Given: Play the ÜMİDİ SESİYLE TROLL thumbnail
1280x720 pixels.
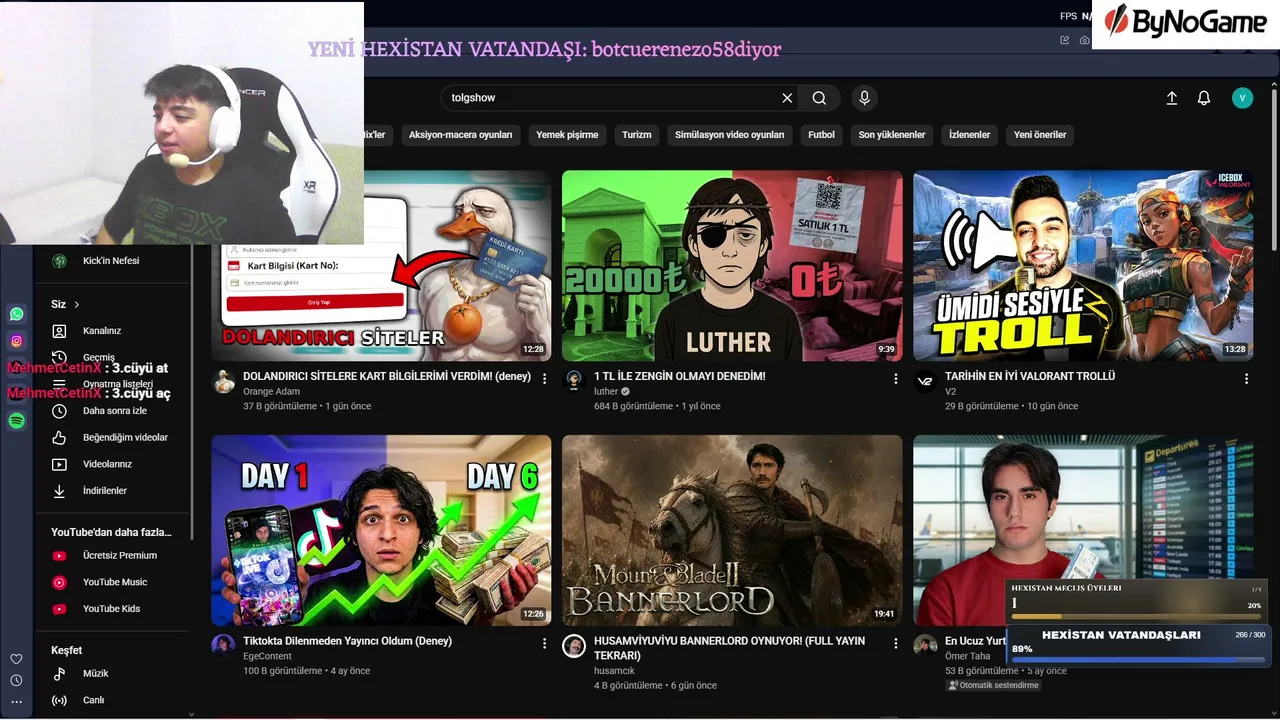Looking at the screenshot, I should [1083, 266].
